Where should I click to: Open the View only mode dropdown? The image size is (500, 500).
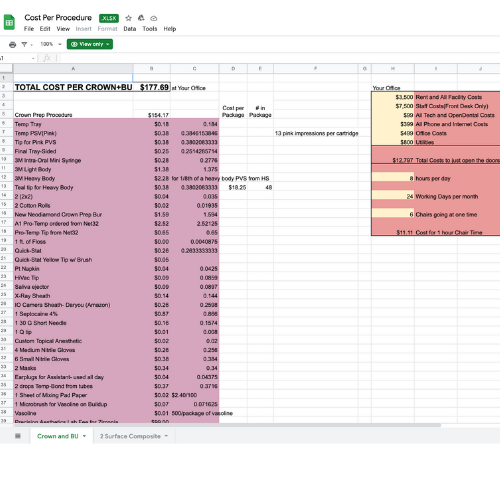[90, 44]
